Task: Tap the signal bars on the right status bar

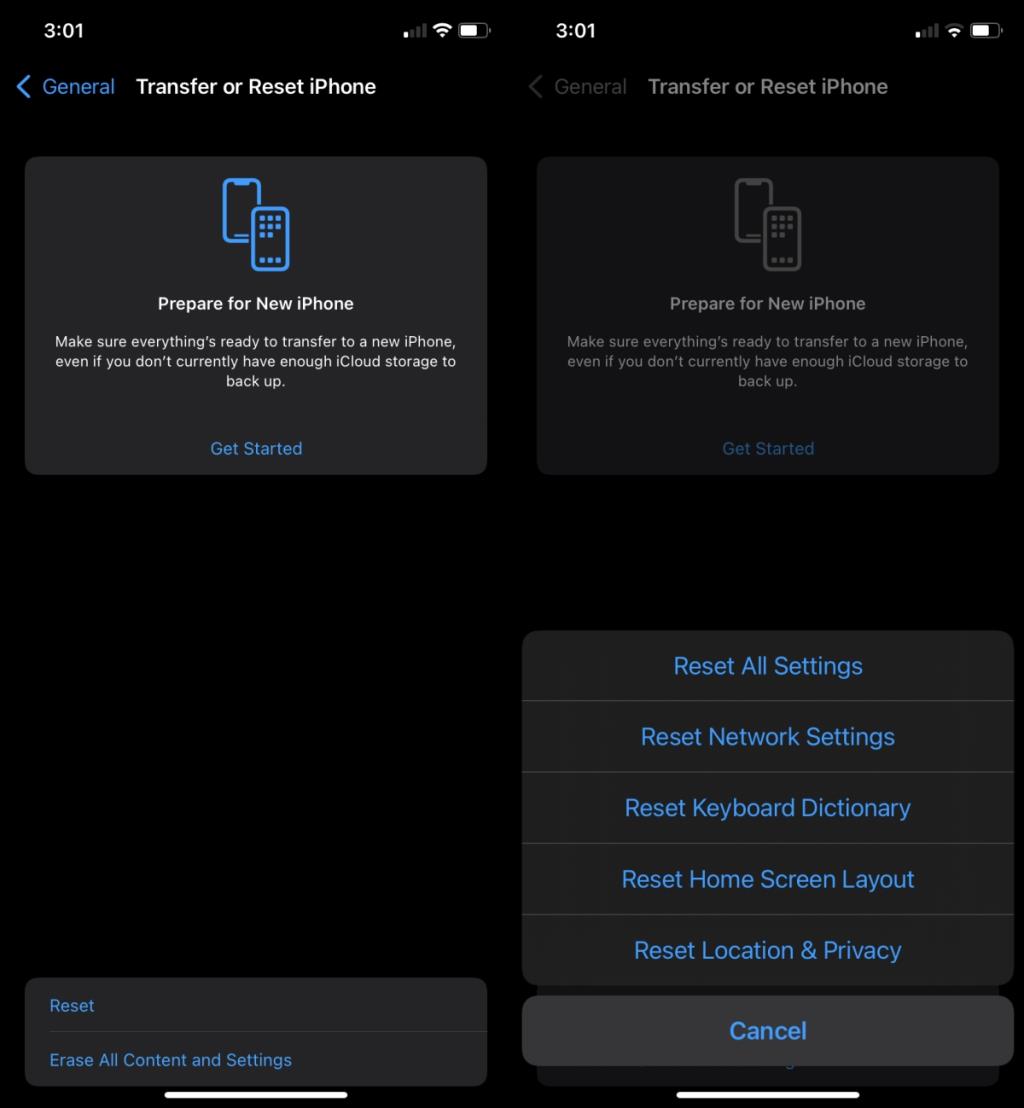Action: click(927, 30)
